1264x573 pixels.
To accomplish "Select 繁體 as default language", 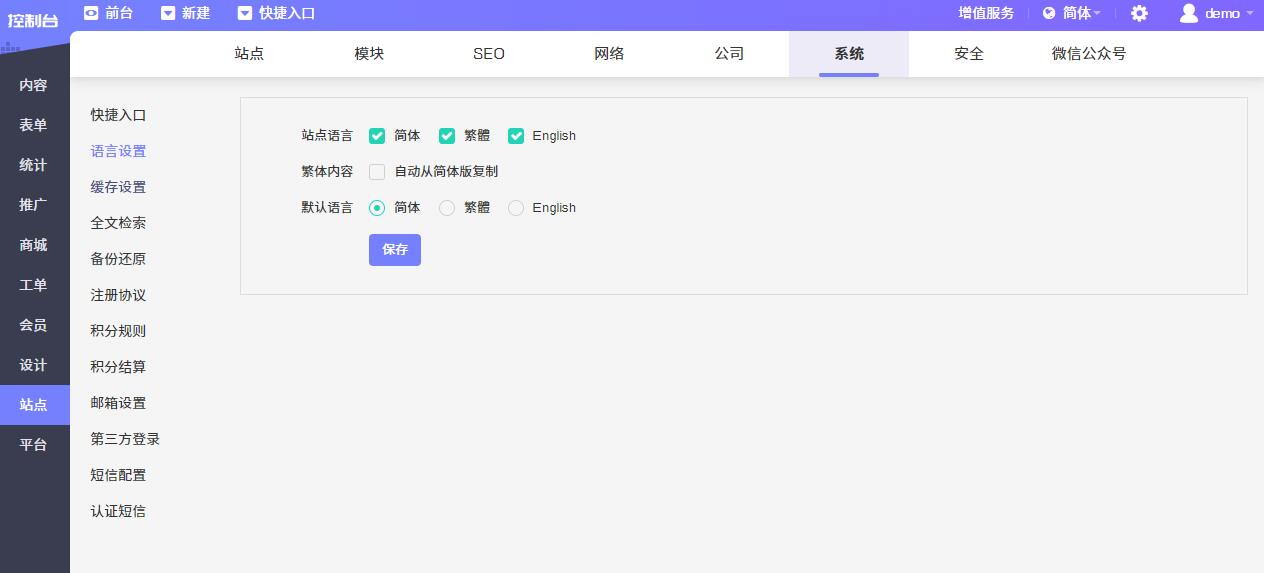I will point(447,208).
